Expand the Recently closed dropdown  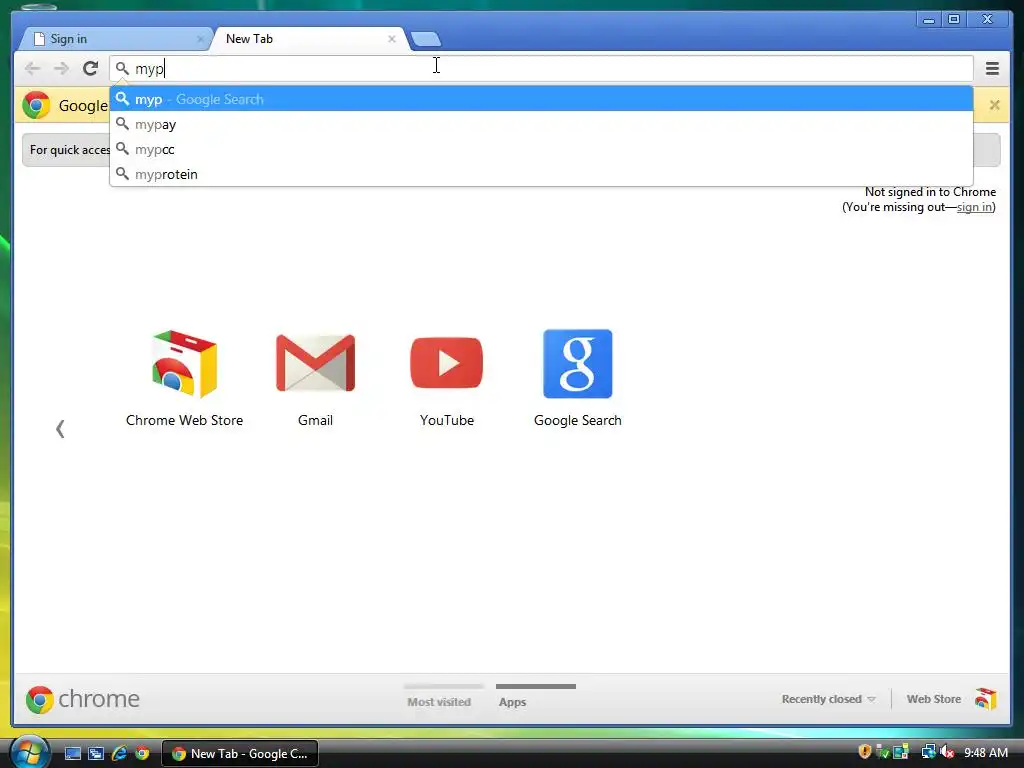(x=828, y=699)
